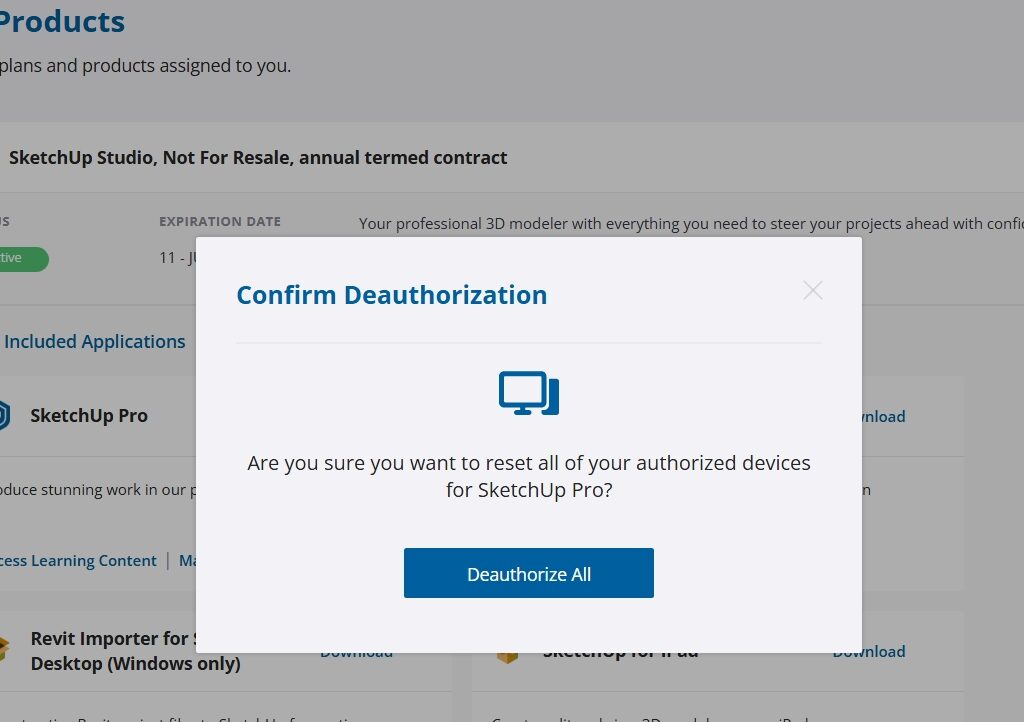Select the SketchUp Studio plan title

pos(257,158)
